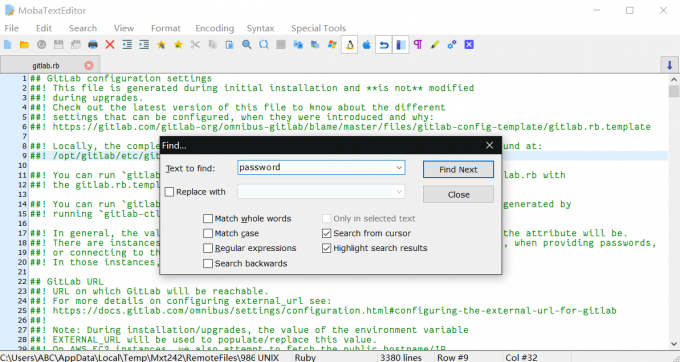This screenshot has height=362, width=680.
Task: Click the Row #9 status entry
Action: pyautogui.click(x=452, y=358)
